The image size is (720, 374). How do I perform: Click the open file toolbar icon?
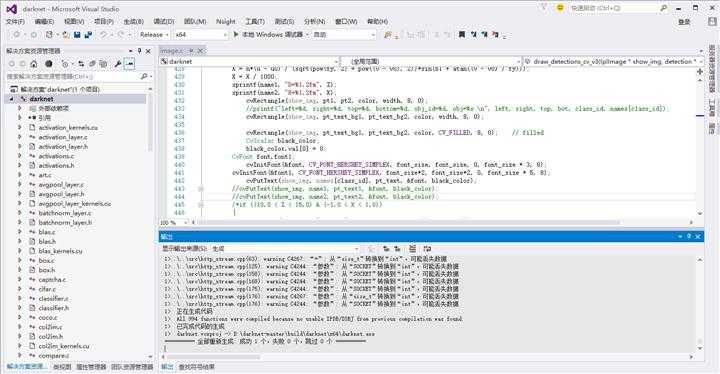pyautogui.click(x=66, y=34)
